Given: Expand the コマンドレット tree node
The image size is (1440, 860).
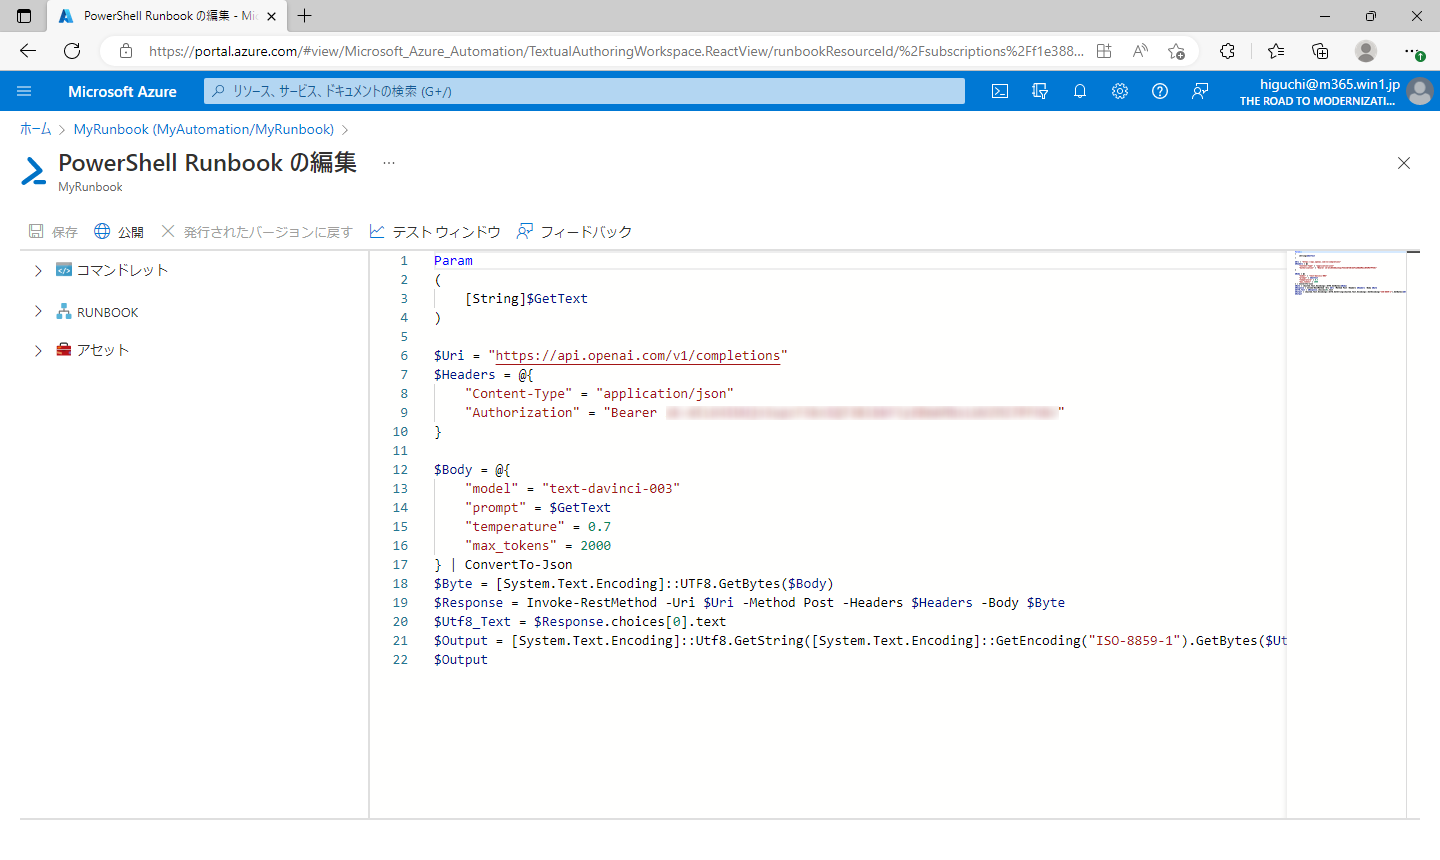Looking at the screenshot, I should pos(38,270).
